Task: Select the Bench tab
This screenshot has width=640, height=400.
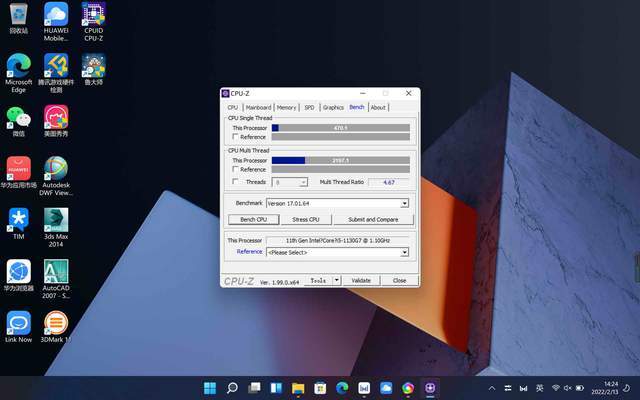Action: (356, 107)
